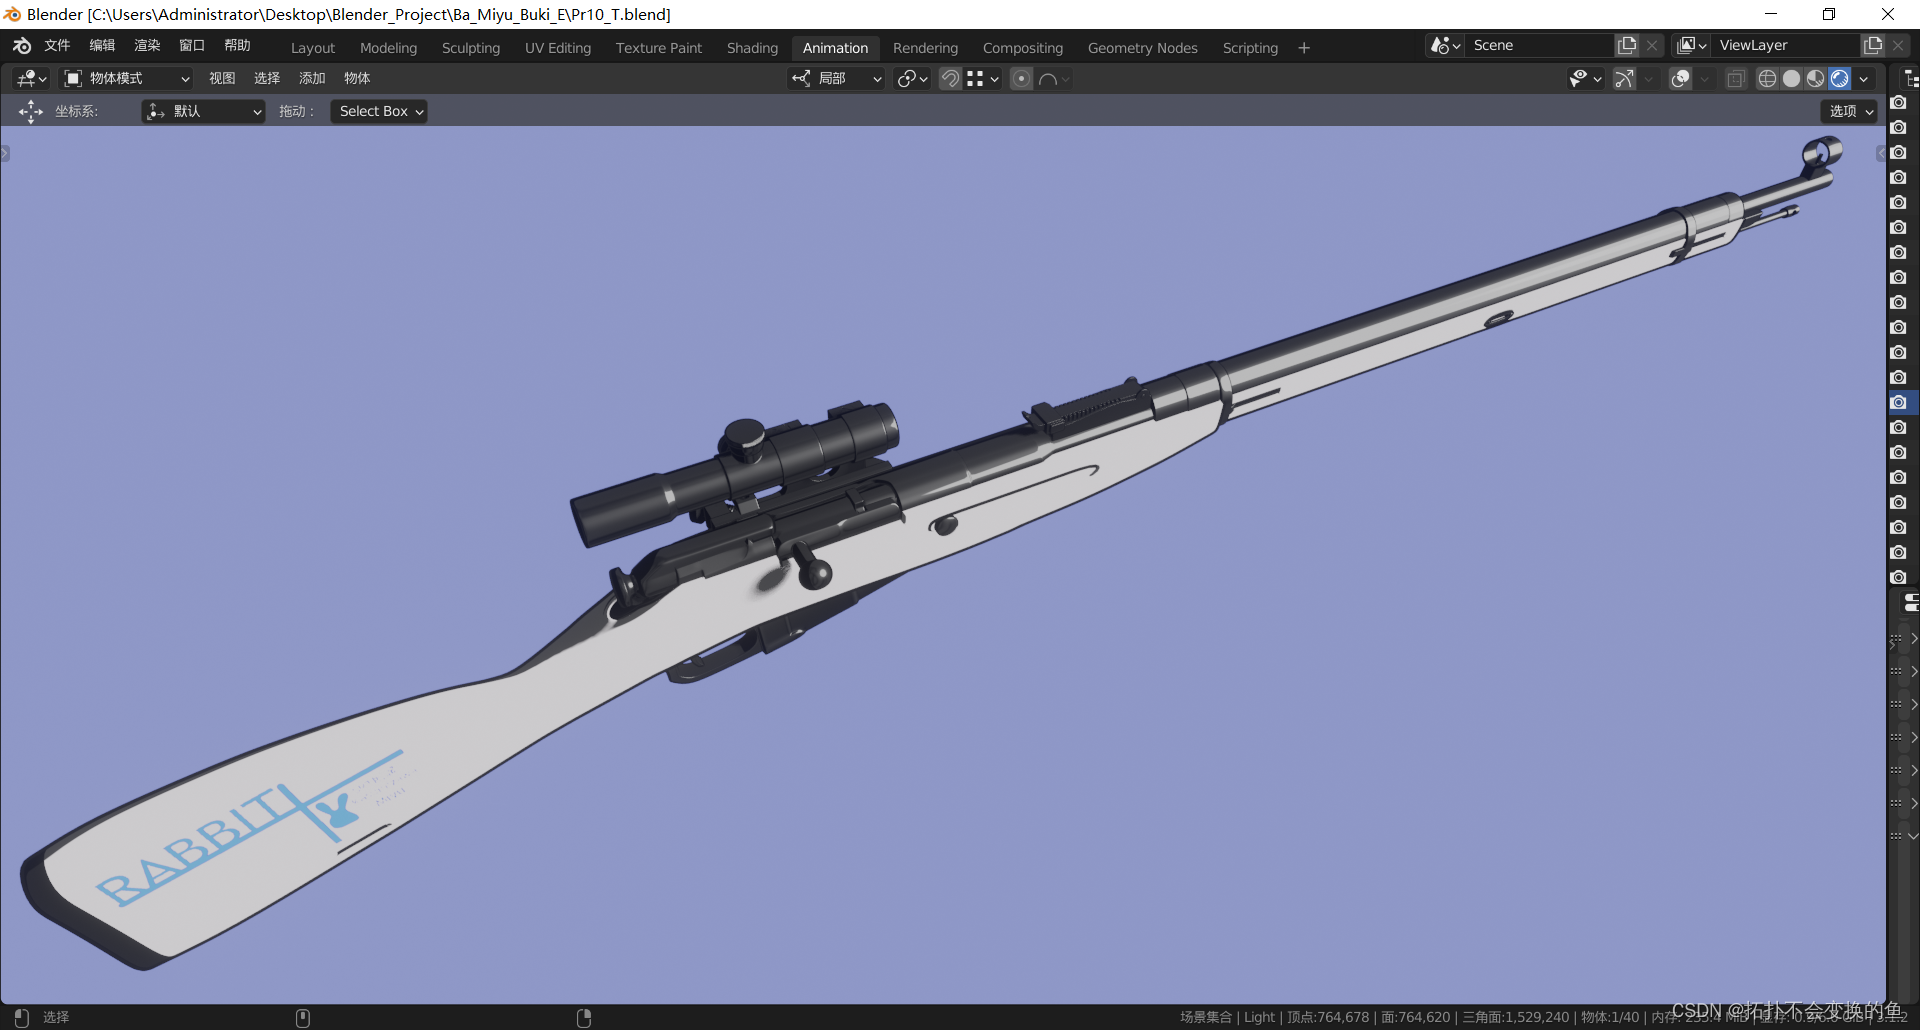Click the 场景集合 status bar text
Viewport: 1920px width, 1030px height.
(1206, 1017)
